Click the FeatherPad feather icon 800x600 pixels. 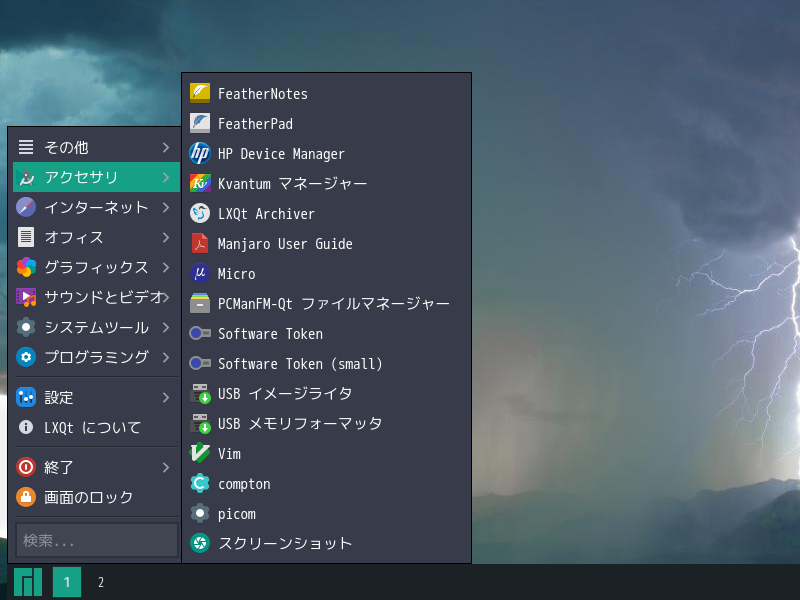(x=199, y=123)
